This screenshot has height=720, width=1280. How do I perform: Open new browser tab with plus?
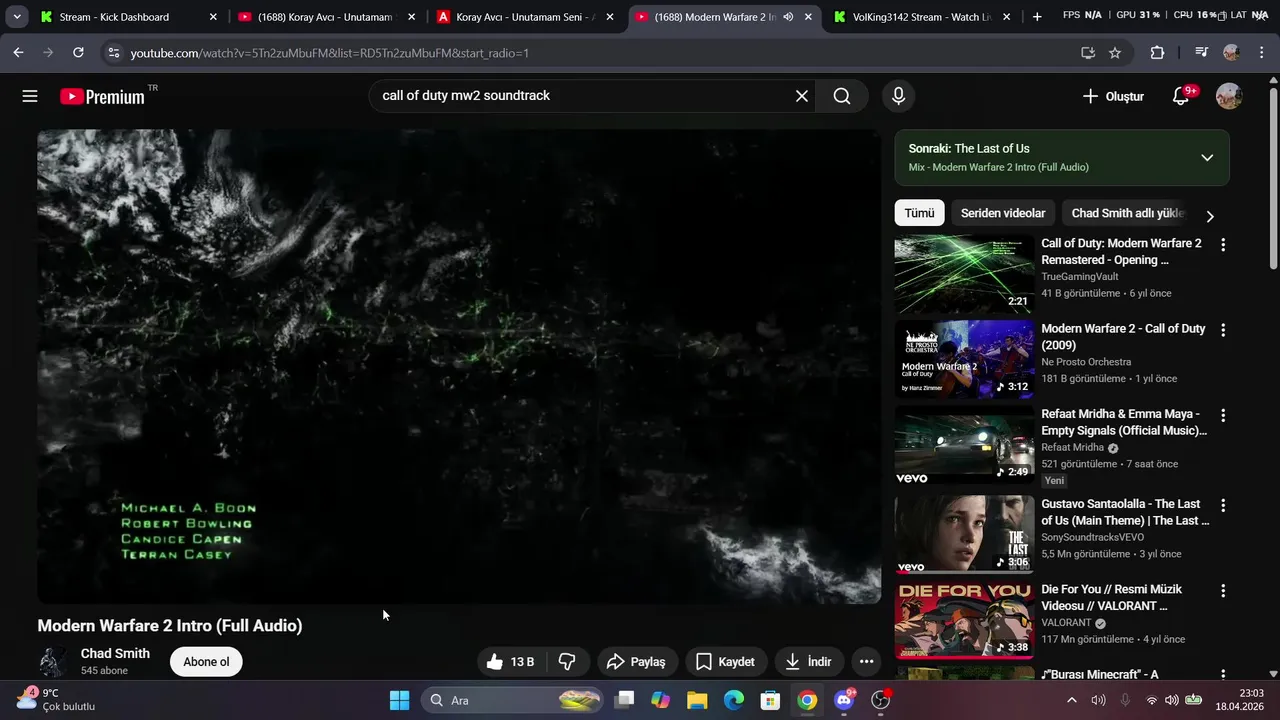(1037, 17)
